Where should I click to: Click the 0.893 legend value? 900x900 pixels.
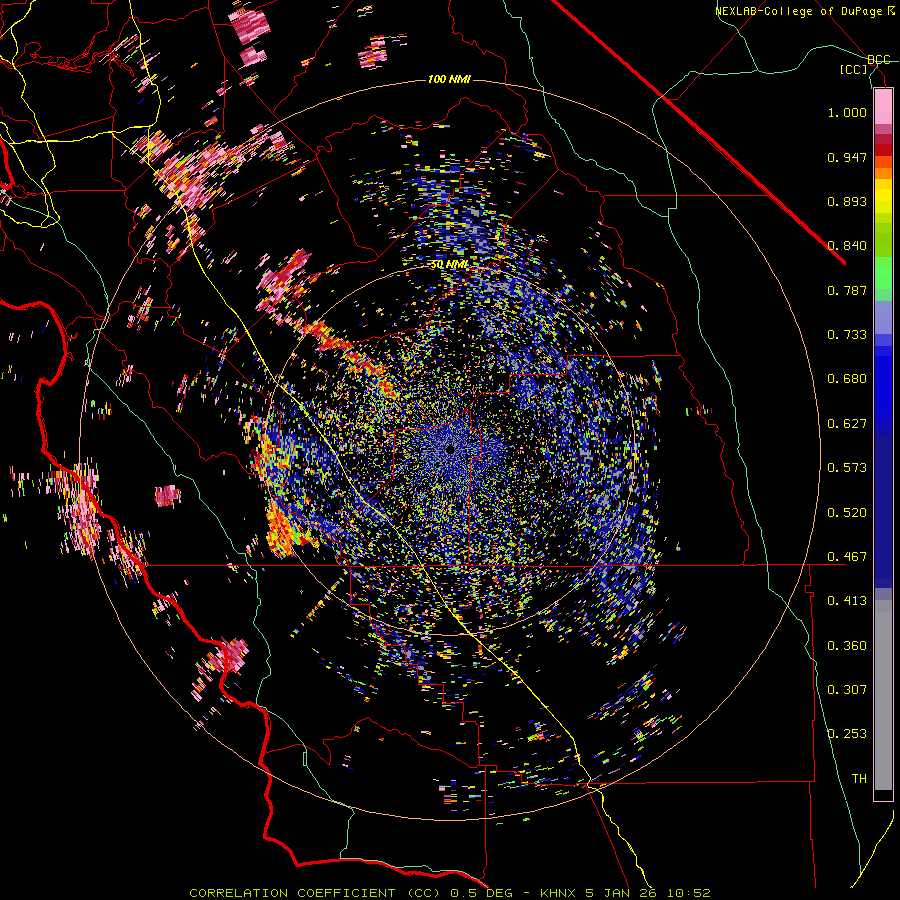click(x=847, y=201)
